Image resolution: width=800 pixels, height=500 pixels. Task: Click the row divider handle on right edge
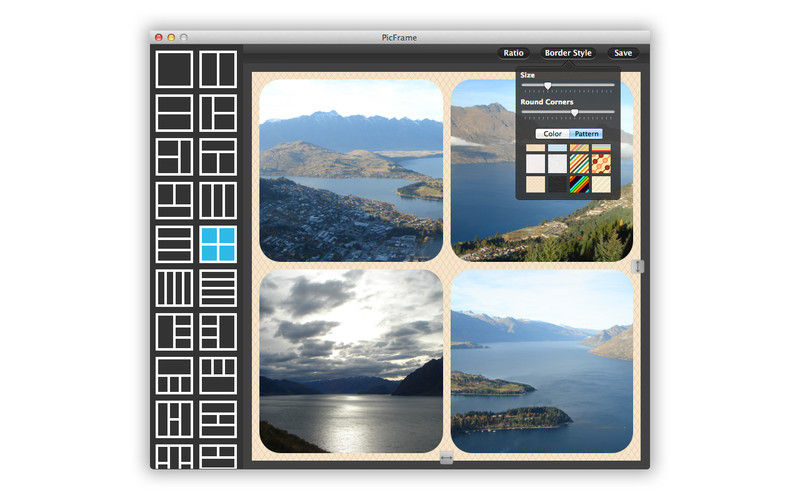point(638,266)
